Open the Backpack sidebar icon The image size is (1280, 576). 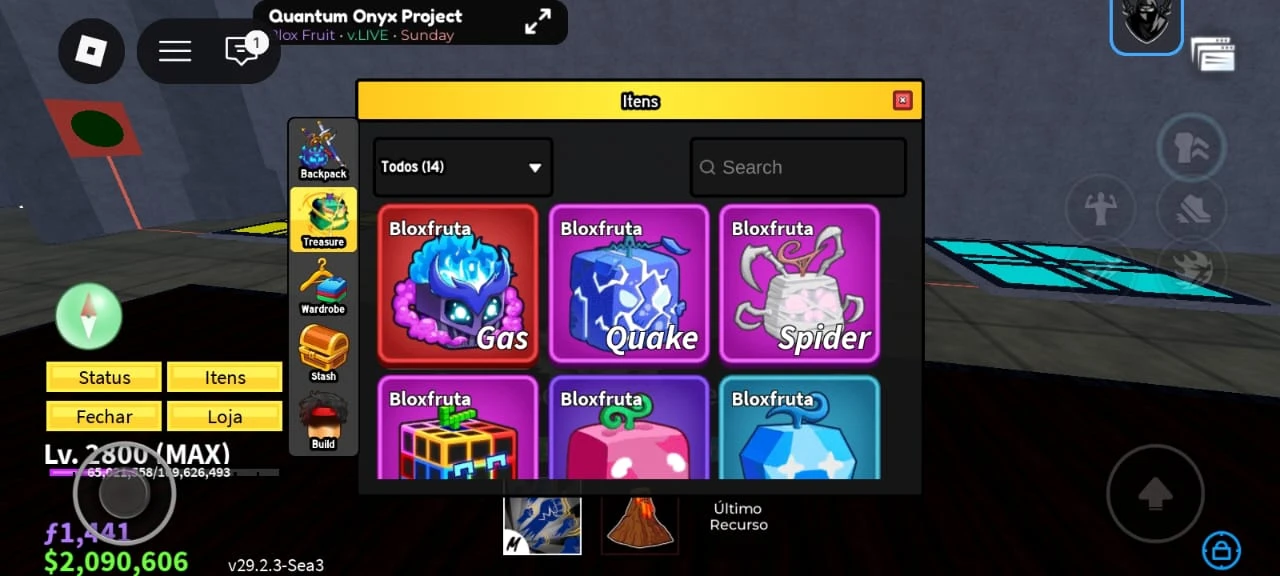[x=323, y=152]
